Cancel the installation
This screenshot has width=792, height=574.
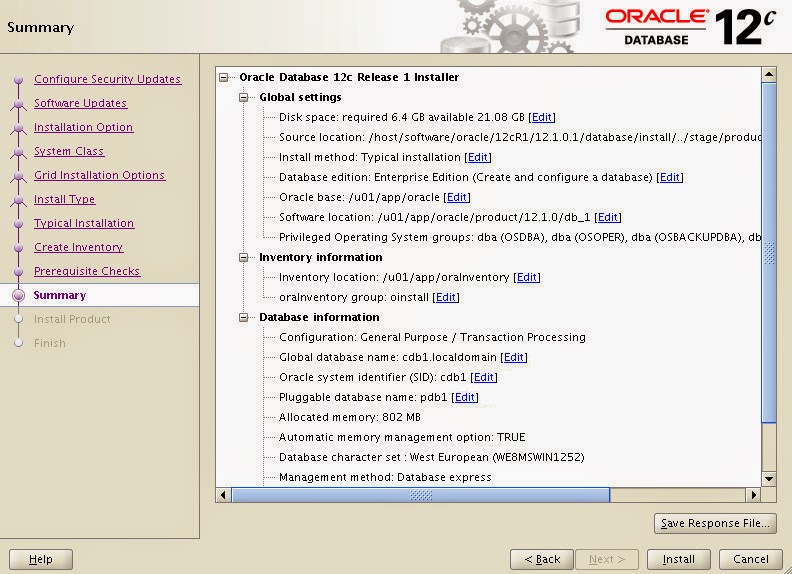coord(751,559)
